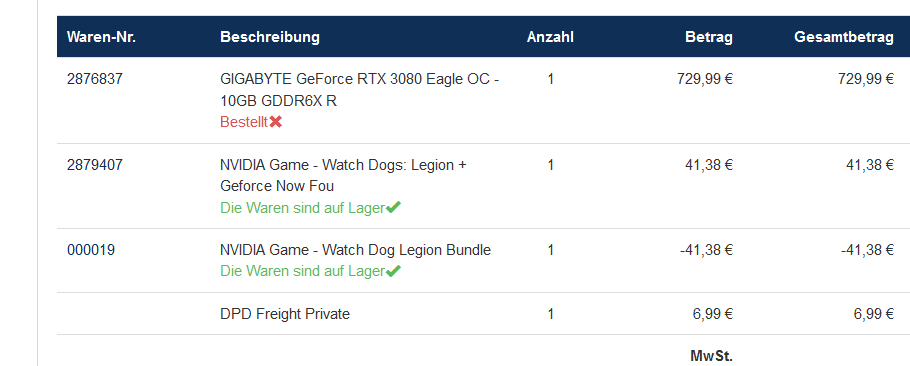The image size is (910, 366).
Task: Open NVIDIA Game - Watch Dog Legion Bundle item
Action: click(x=355, y=250)
